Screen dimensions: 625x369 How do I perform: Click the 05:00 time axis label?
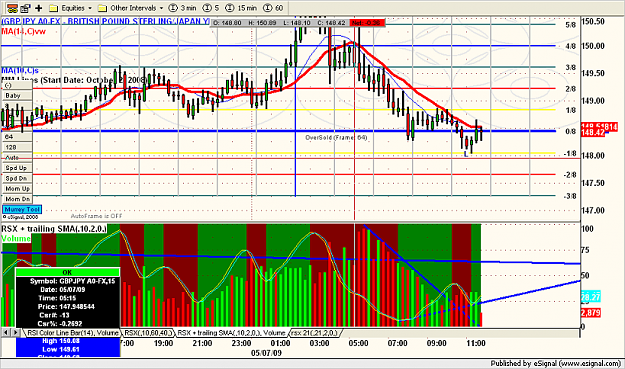coord(358,343)
